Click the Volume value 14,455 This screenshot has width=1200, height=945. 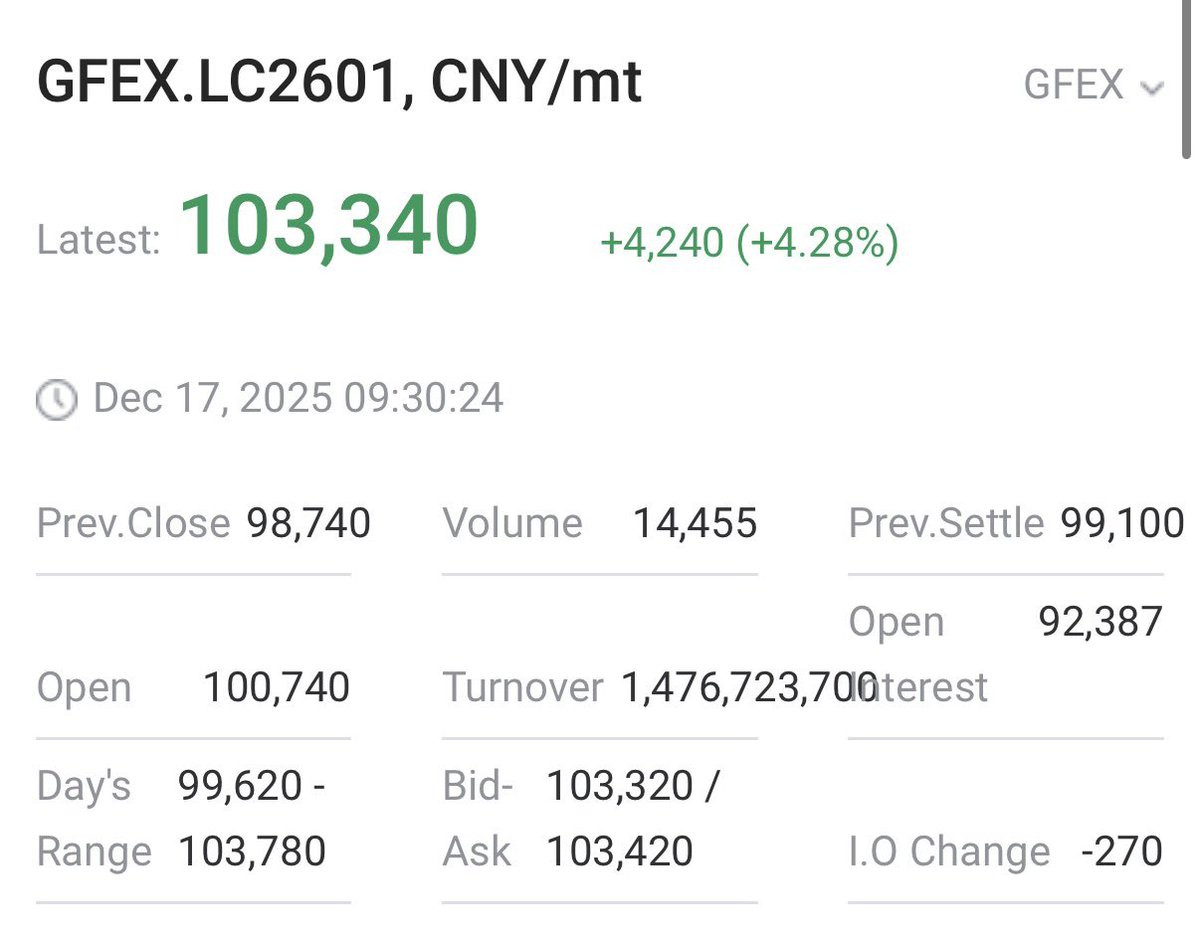695,523
